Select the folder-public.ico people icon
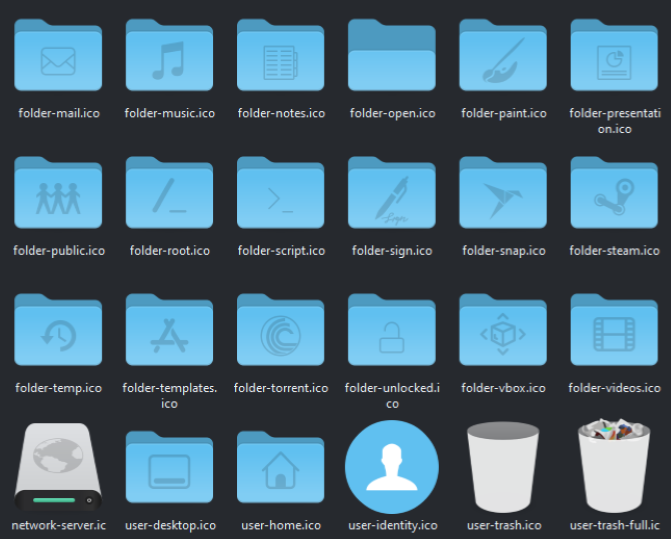Screen dimensions: 671x539 click(x=58, y=195)
